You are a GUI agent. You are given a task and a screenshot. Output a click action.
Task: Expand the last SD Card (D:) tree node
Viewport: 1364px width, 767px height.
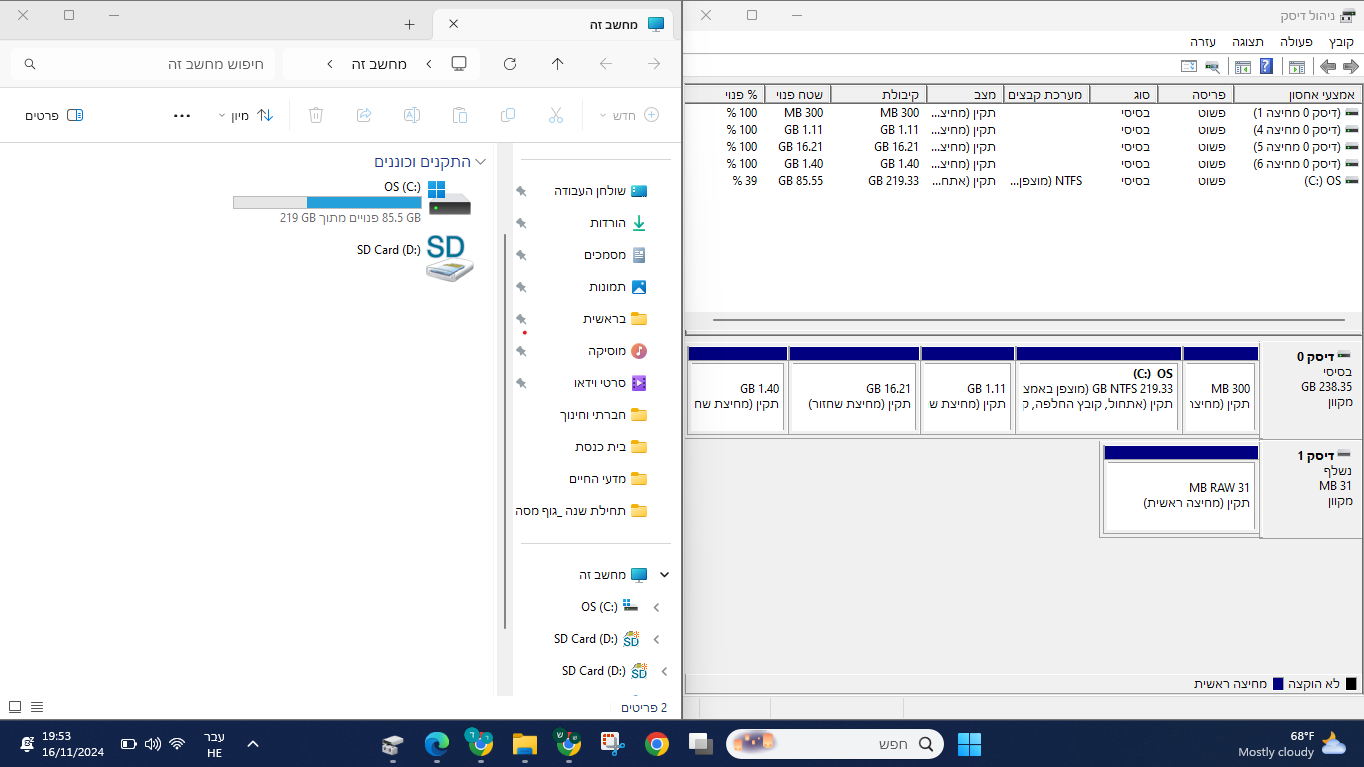[664, 671]
